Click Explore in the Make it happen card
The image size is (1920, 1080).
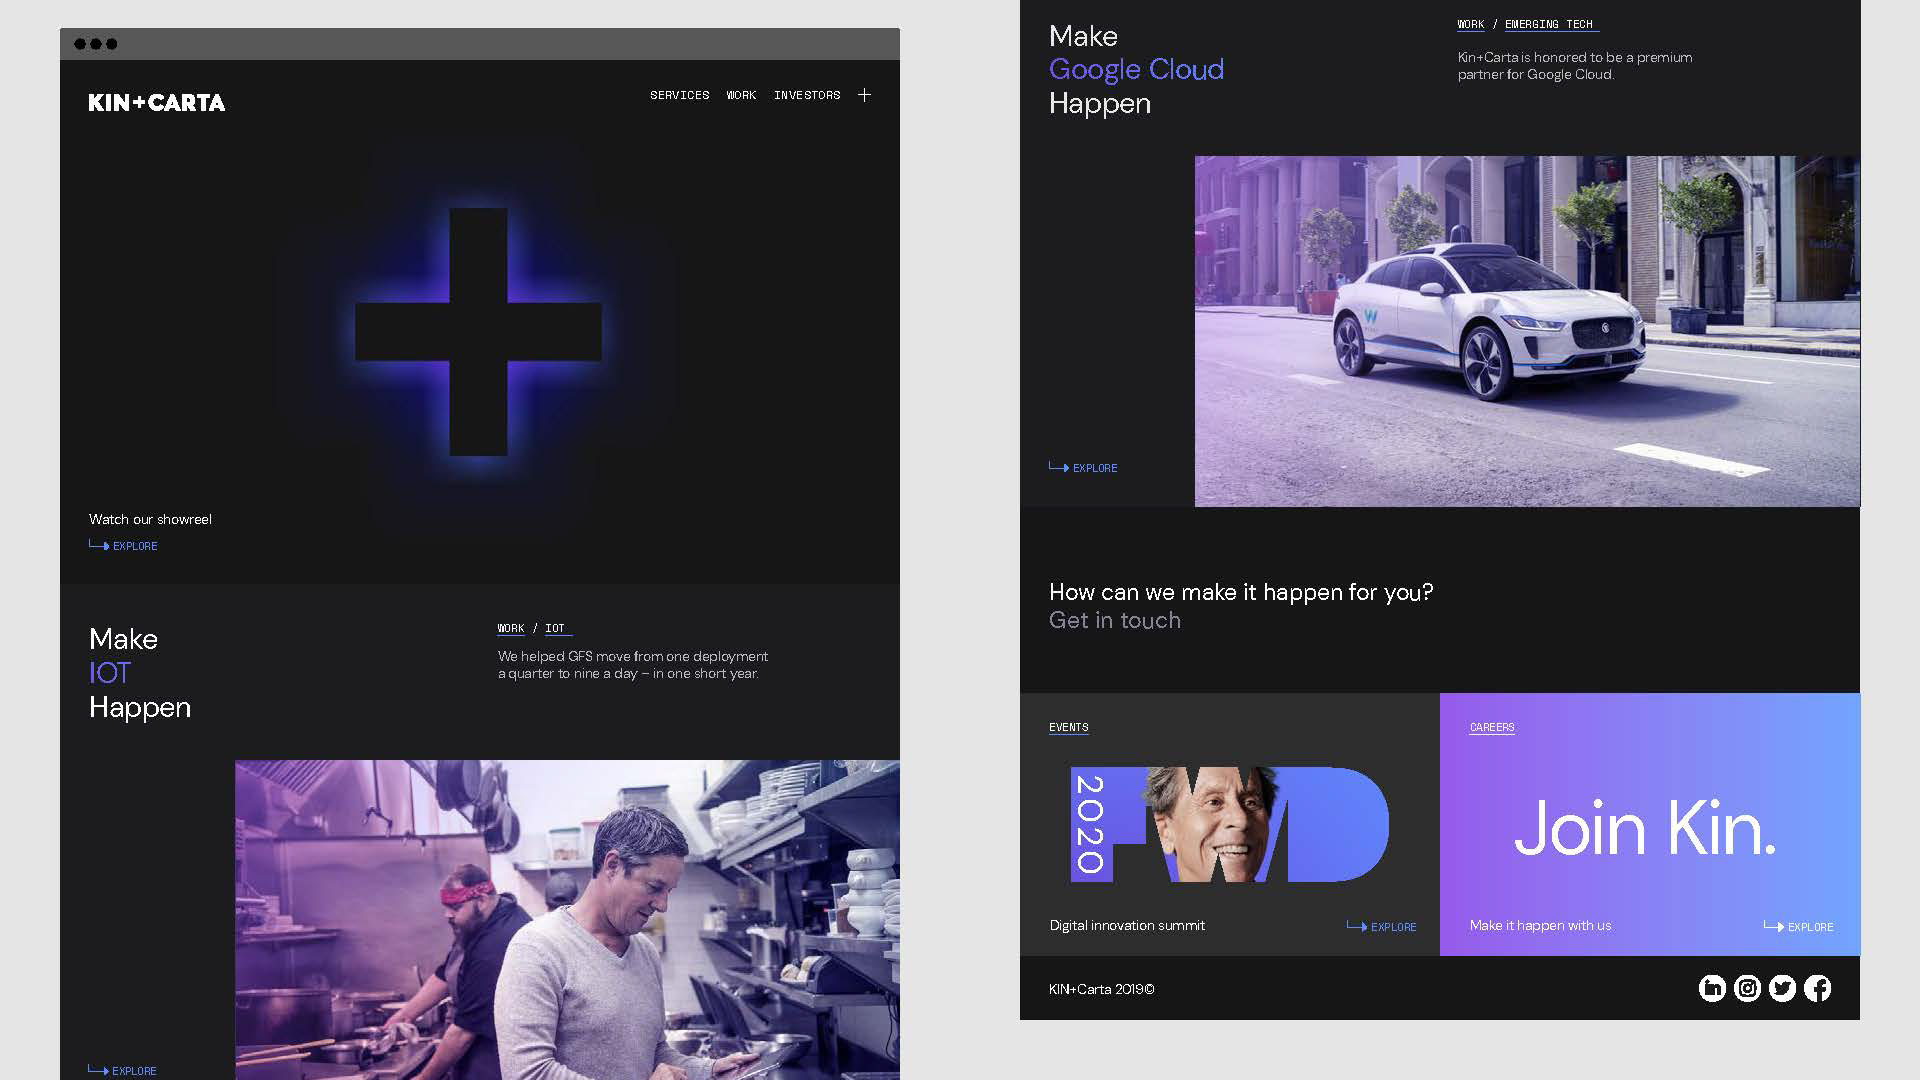tap(1798, 926)
